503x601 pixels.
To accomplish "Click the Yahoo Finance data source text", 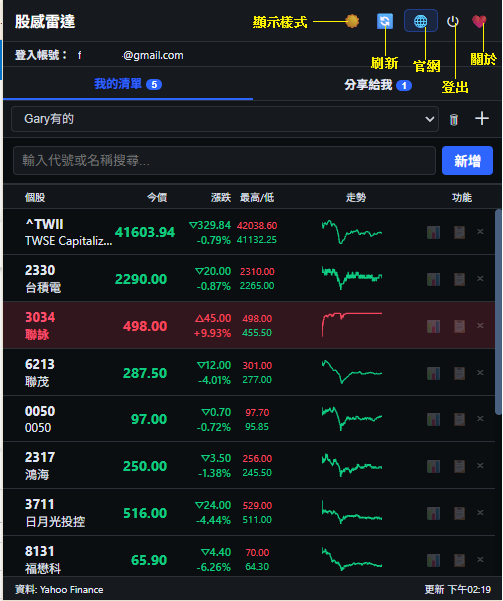I will (x=71, y=590).
